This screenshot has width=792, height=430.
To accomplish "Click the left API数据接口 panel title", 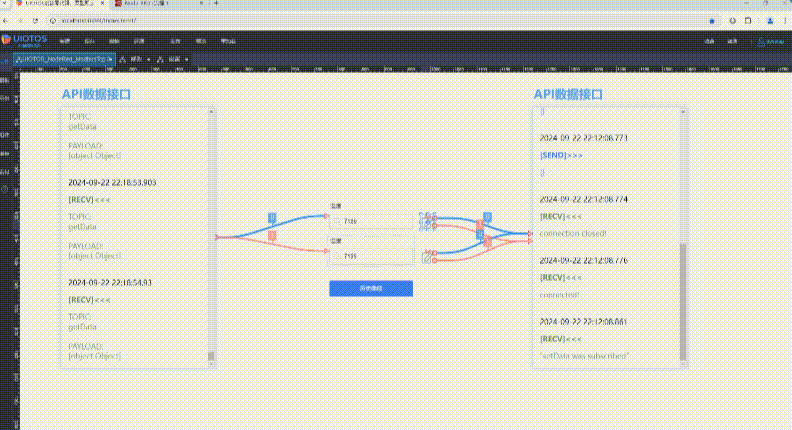I will click(96, 94).
